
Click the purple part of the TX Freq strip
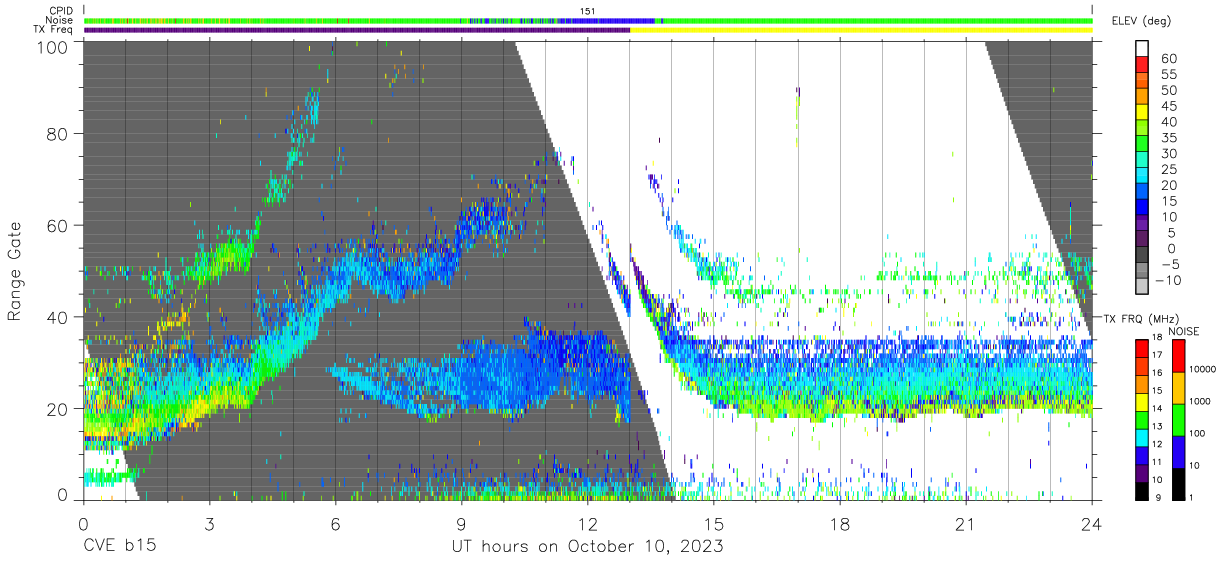click(357, 30)
